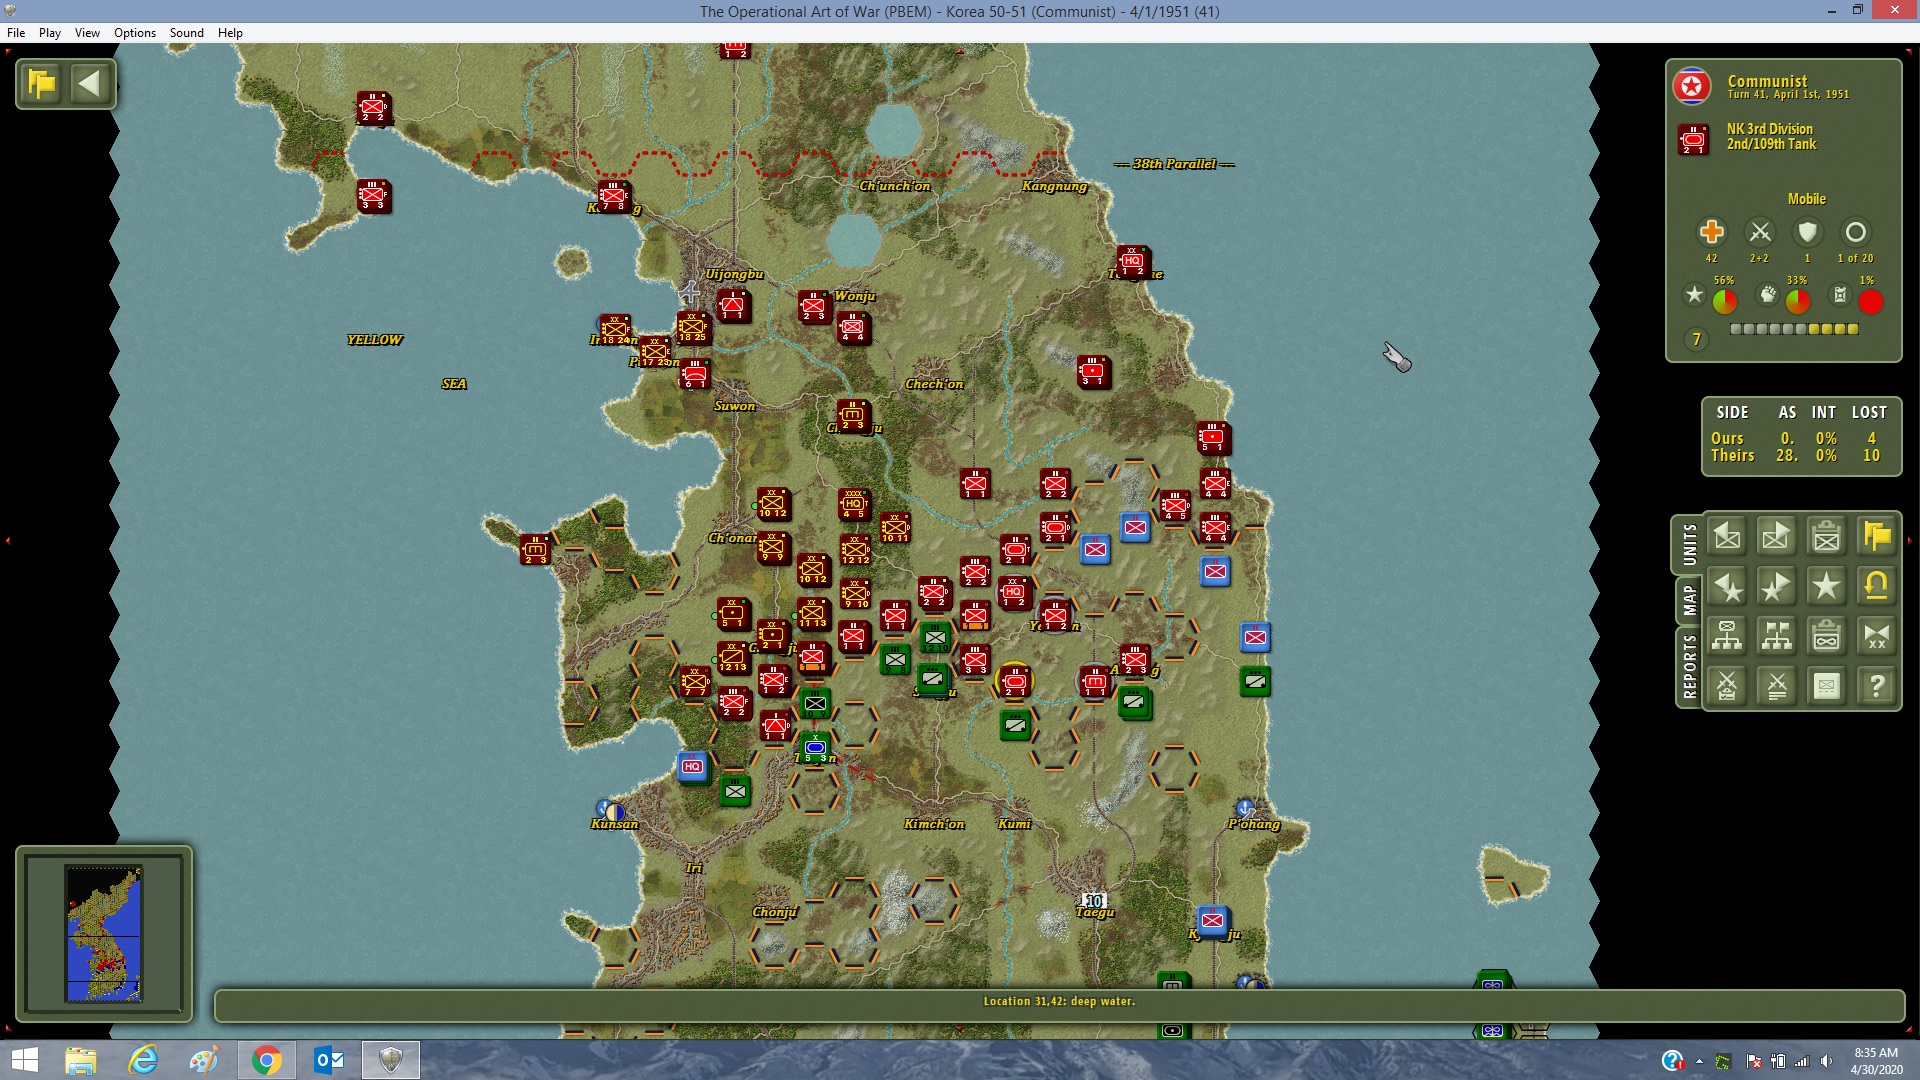Open File Explorer from taskbar
The height and width of the screenshot is (1080, 1920).
(x=80, y=1060)
